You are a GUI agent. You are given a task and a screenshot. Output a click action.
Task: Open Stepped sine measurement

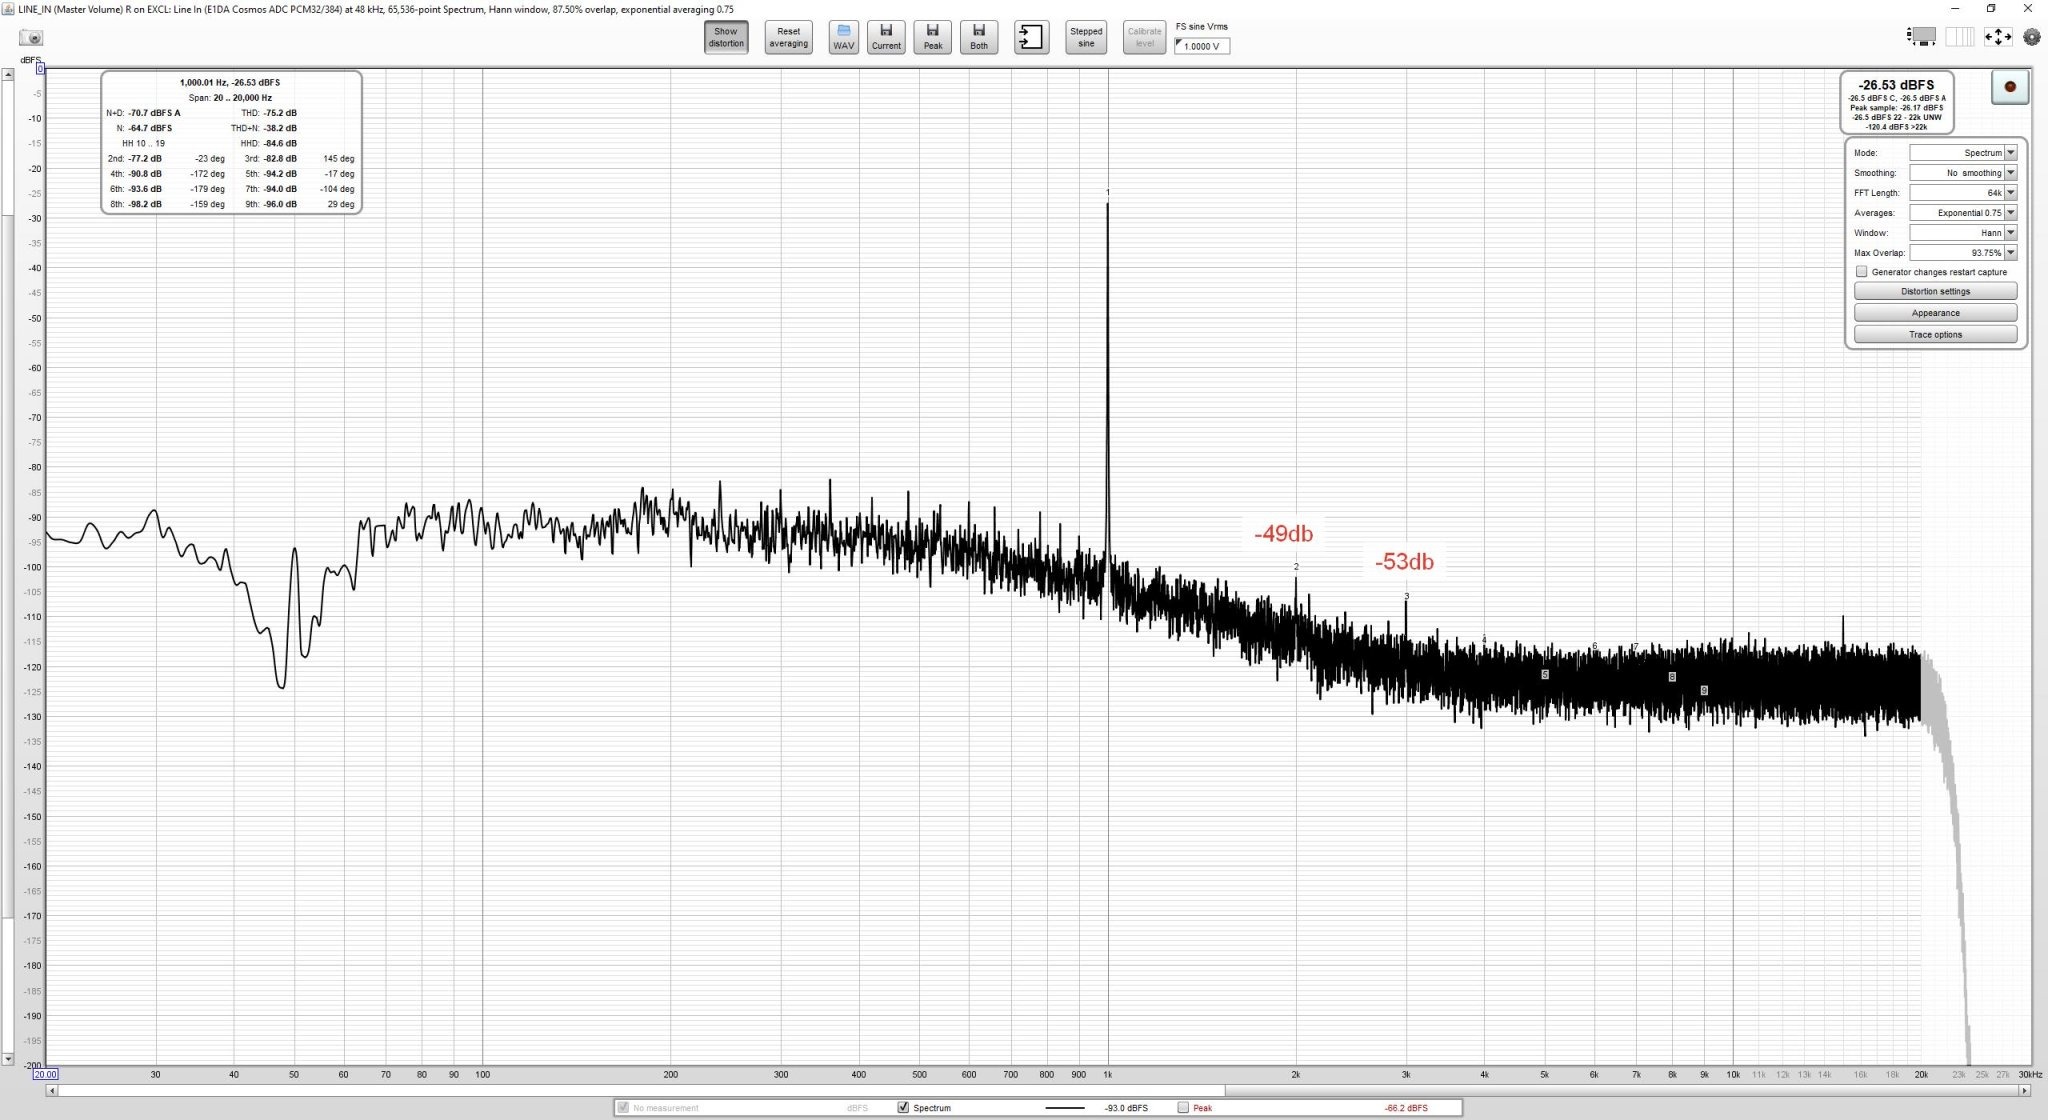1086,37
